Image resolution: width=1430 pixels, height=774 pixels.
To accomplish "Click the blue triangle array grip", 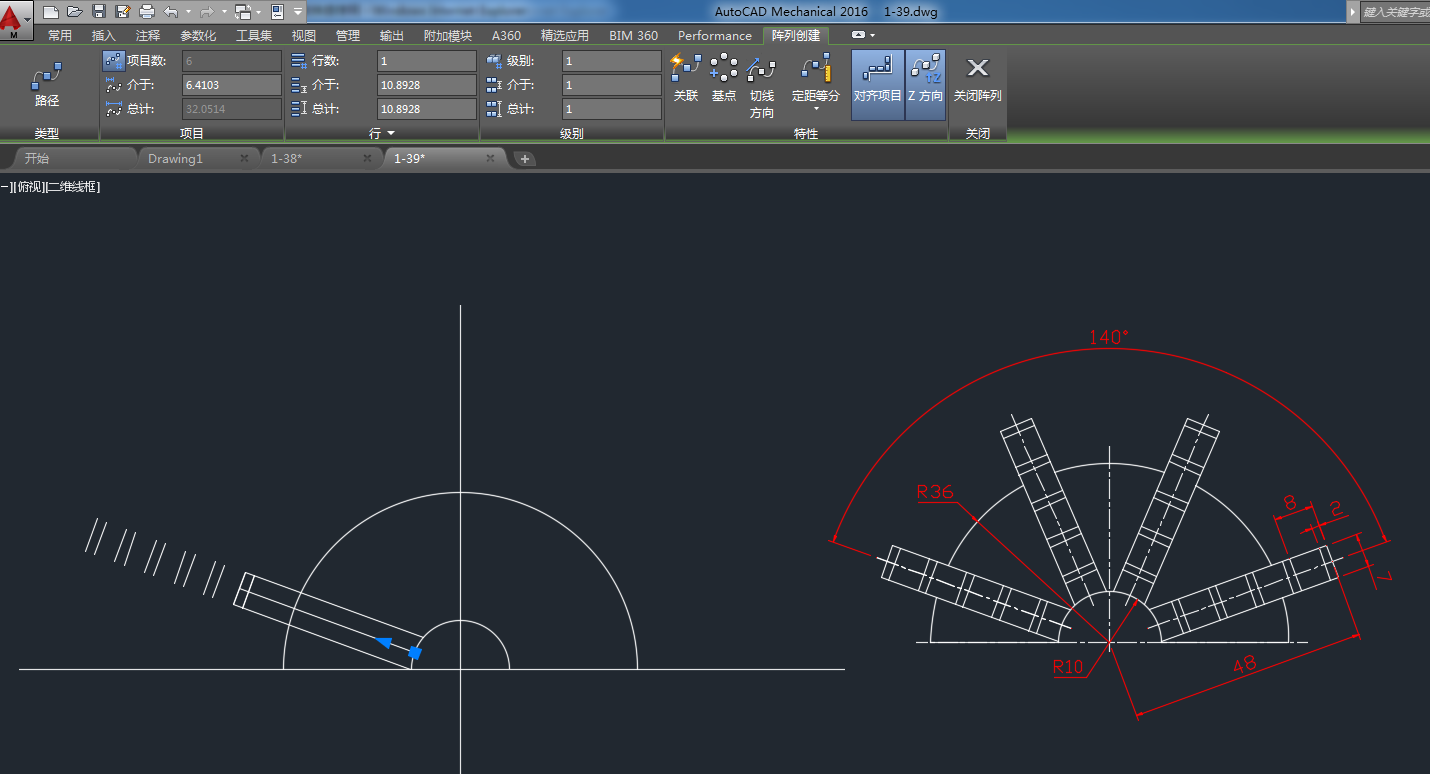I will click(384, 643).
